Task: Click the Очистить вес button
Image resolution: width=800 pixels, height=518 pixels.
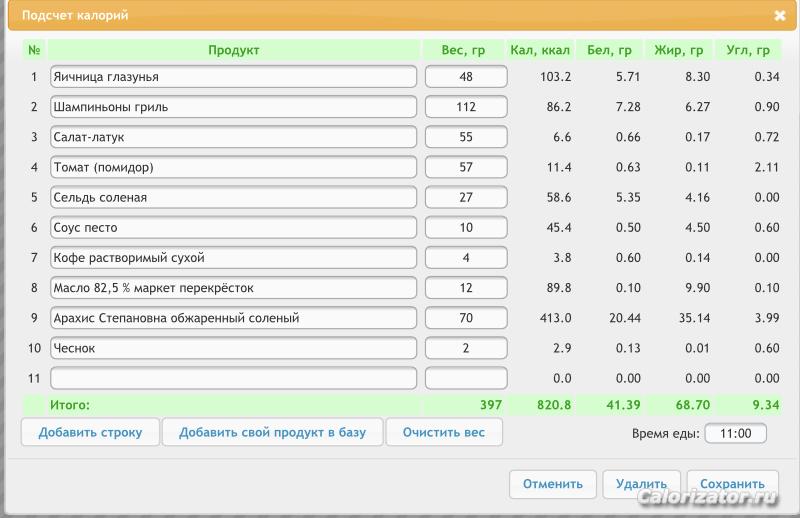Action: (444, 432)
